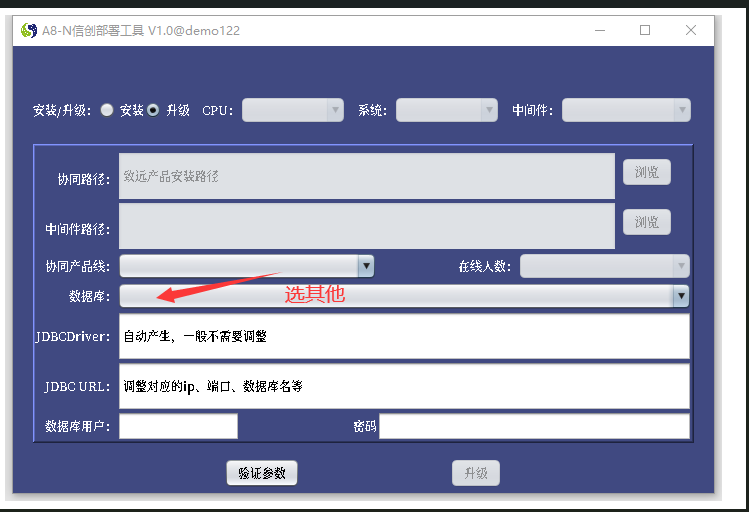Maximize the A8-N deployment tool window
Image resolution: width=749 pixels, height=512 pixels.
click(x=645, y=31)
